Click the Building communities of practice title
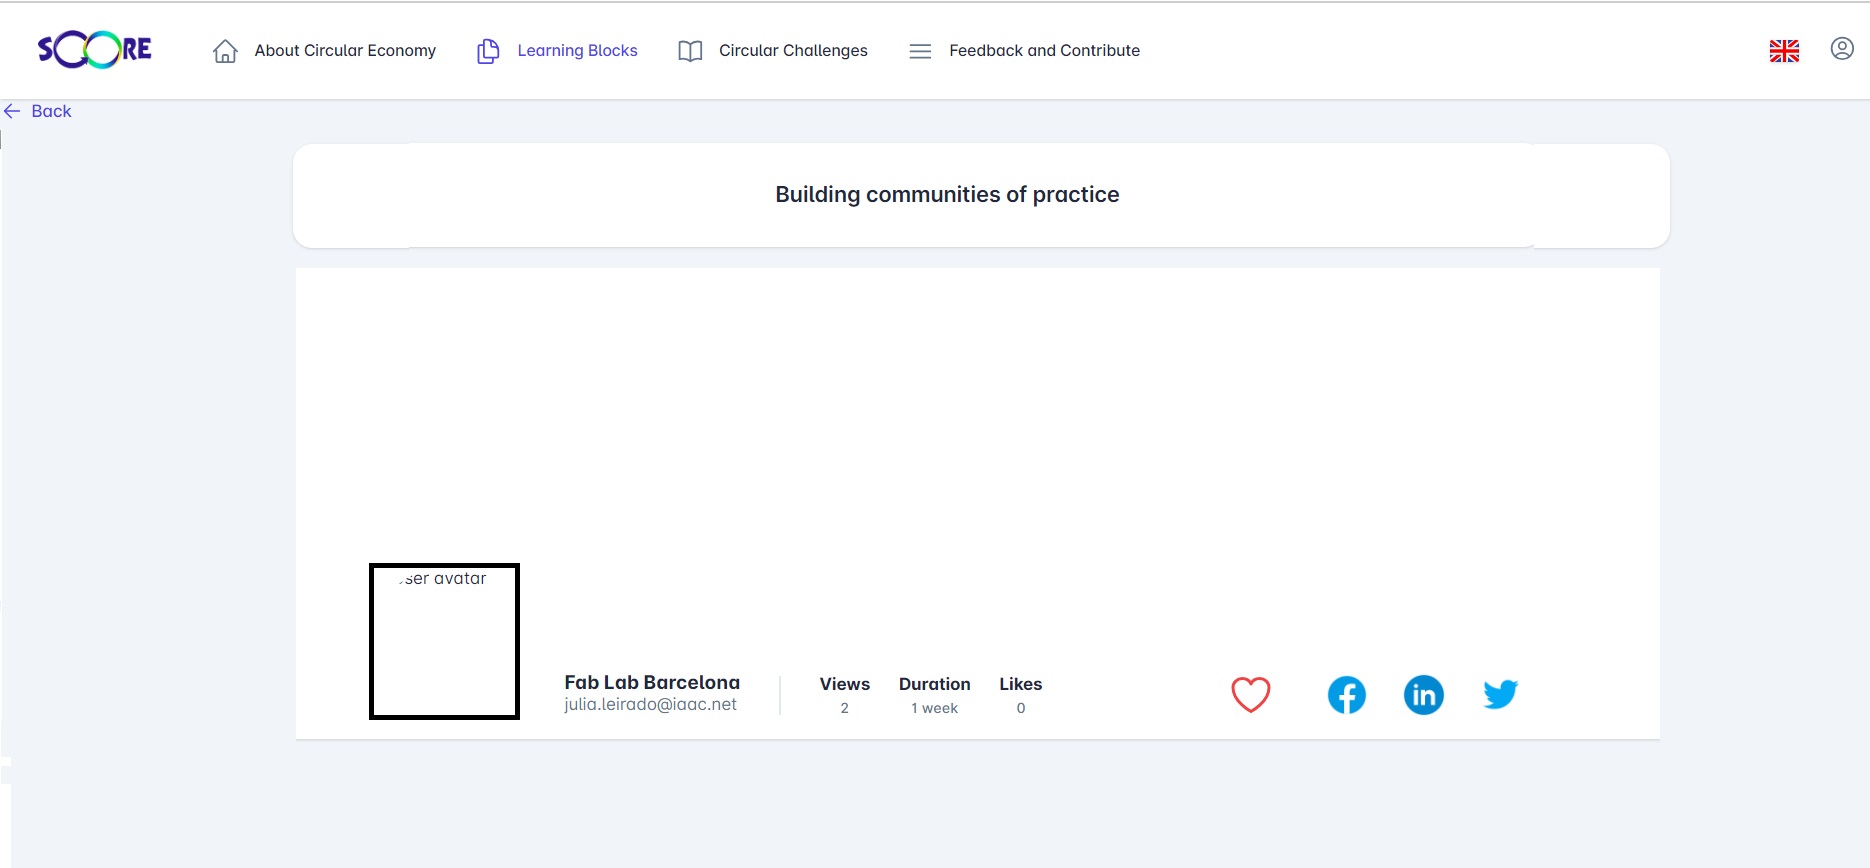Image resolution: width=1870 pixels, height=868 pixels. [947, 195]
